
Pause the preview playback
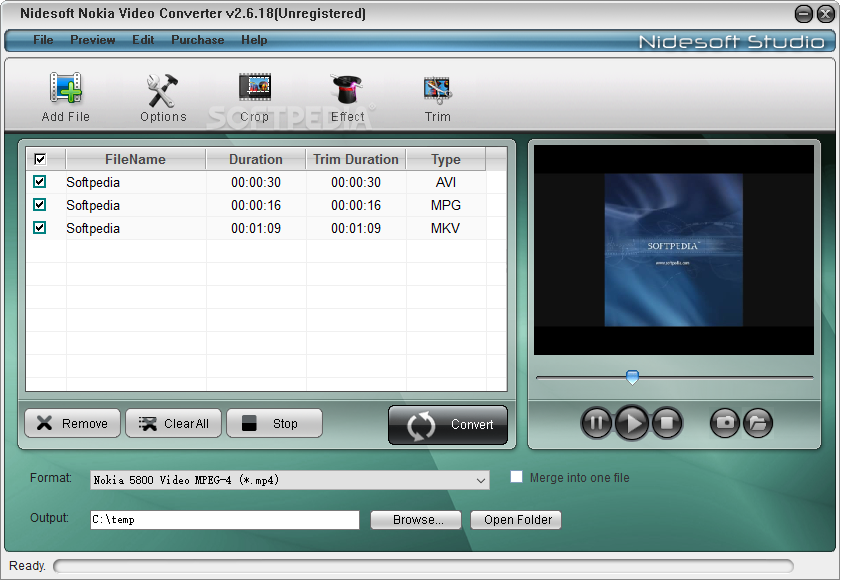click(596, 423)
